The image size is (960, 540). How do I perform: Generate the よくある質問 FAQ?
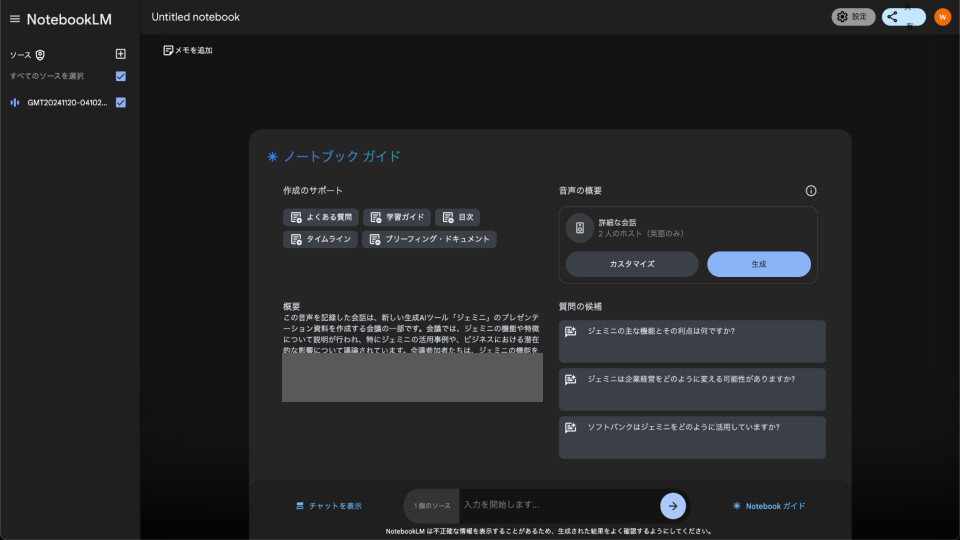[x=320, y=217]
